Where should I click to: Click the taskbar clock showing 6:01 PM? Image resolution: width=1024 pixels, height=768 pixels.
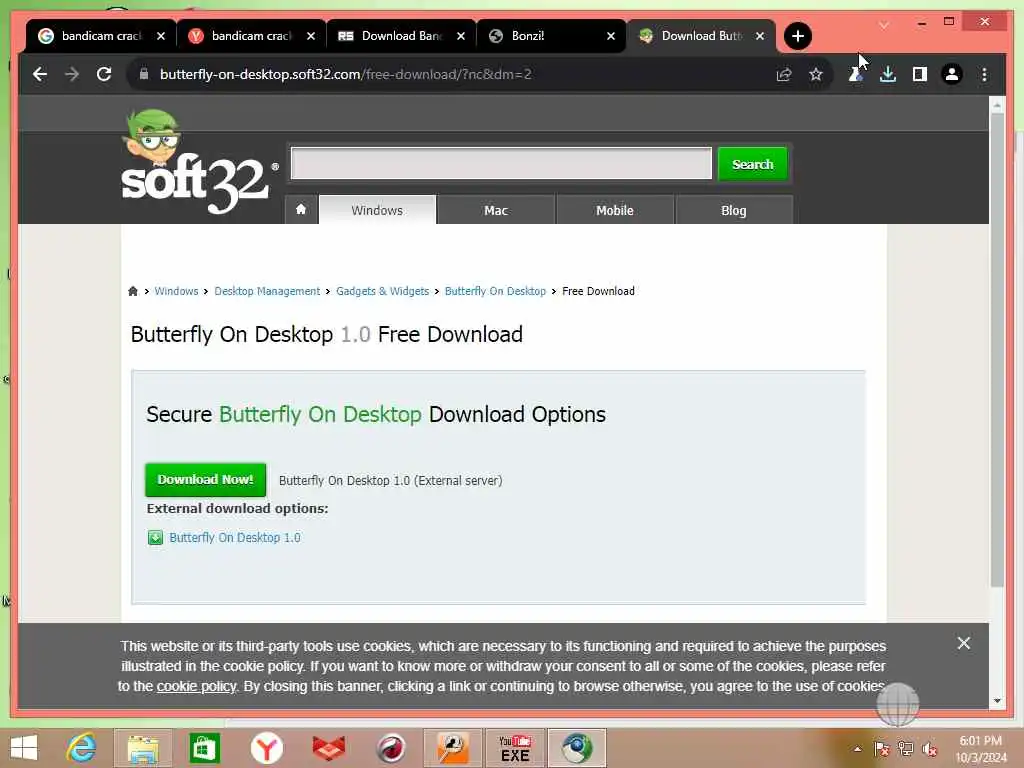pyautogui.click(x=980, y=748)
